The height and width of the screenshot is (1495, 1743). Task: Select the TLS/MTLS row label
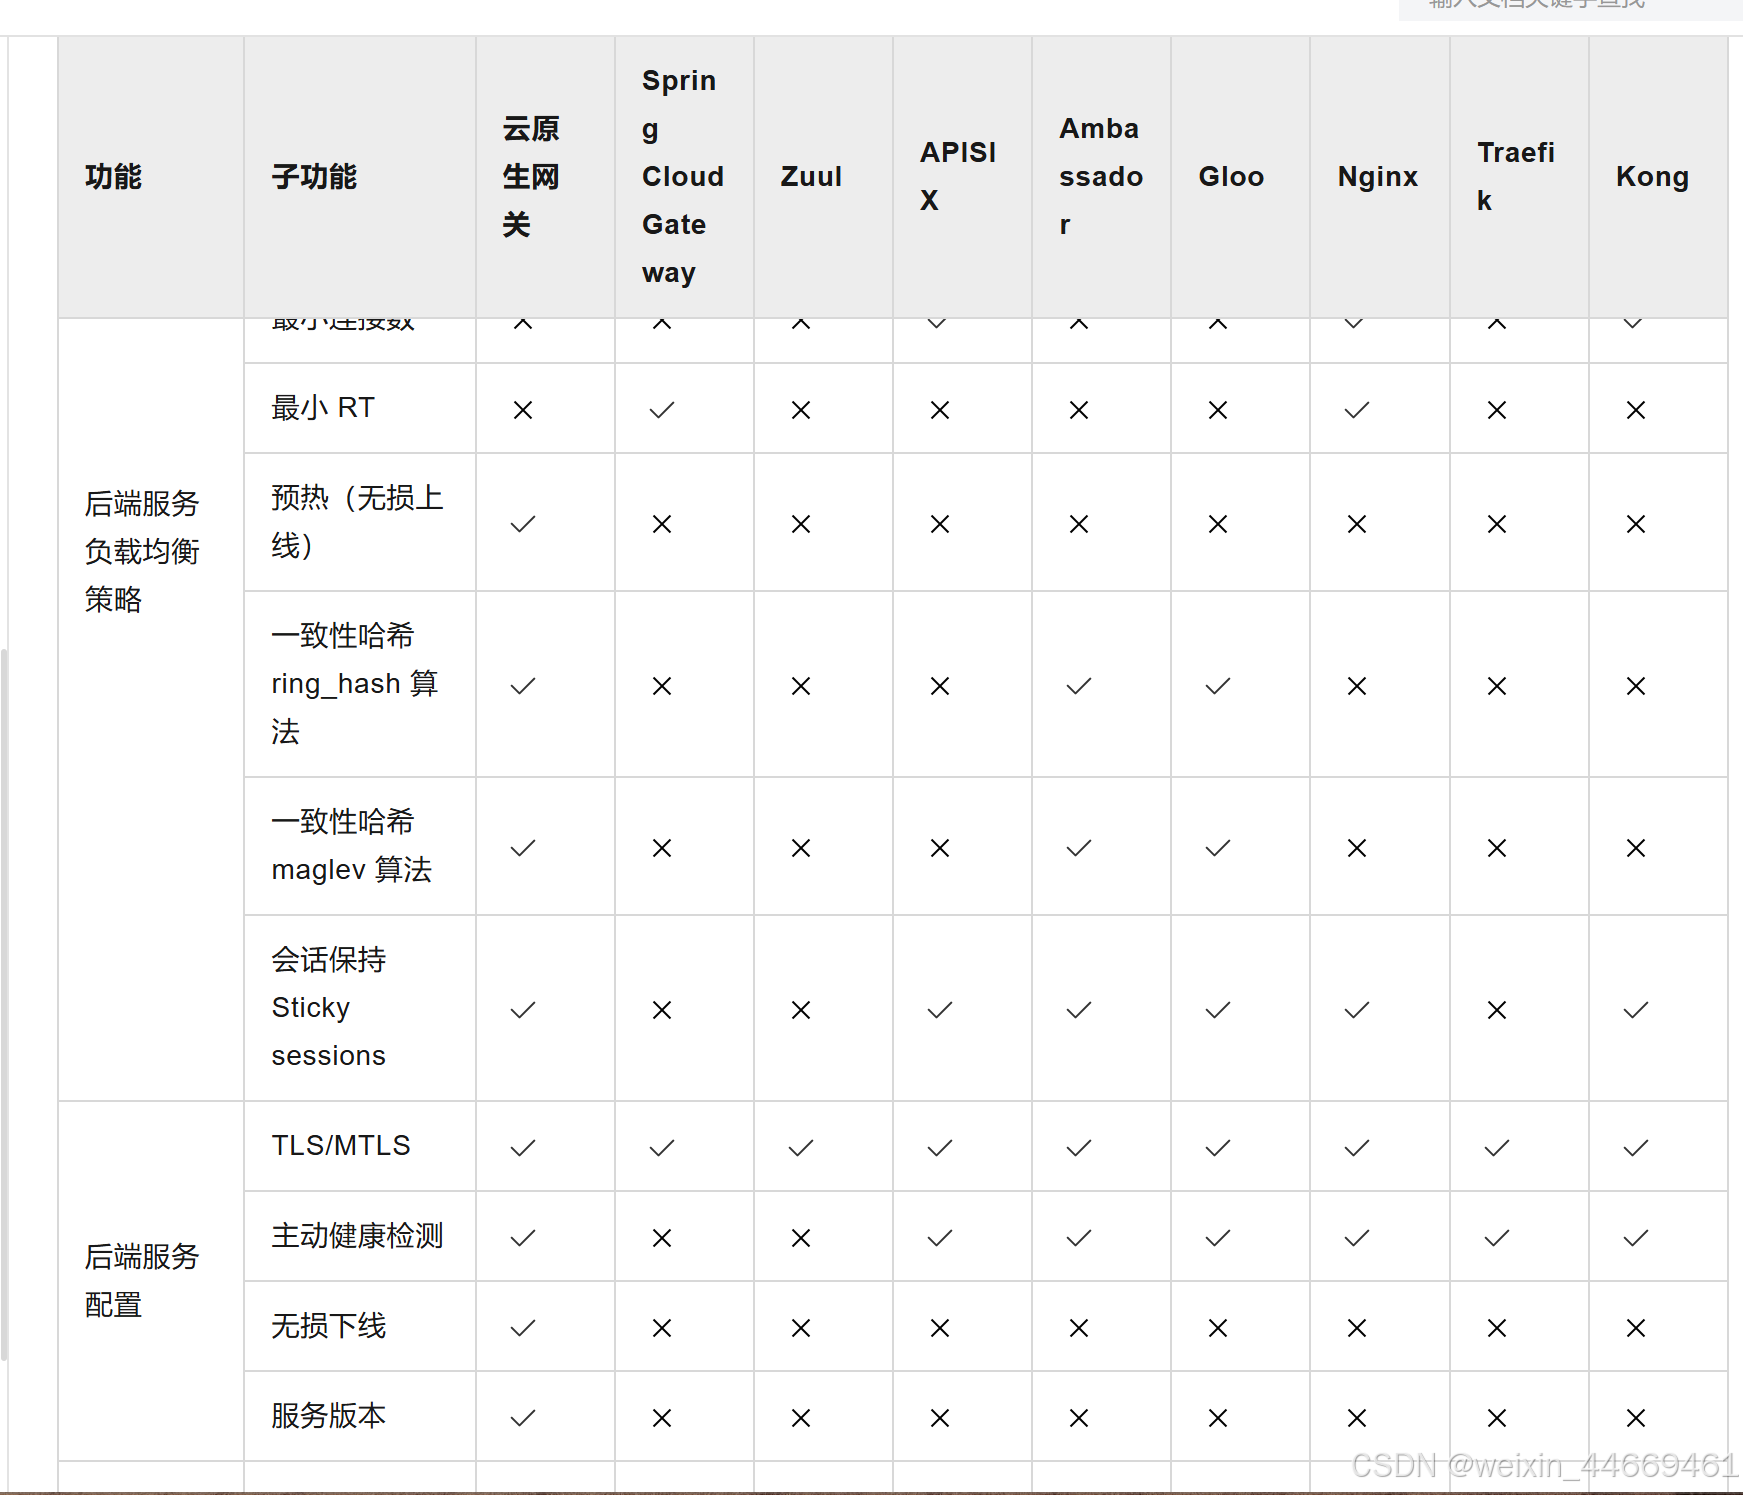point(341,1146)
